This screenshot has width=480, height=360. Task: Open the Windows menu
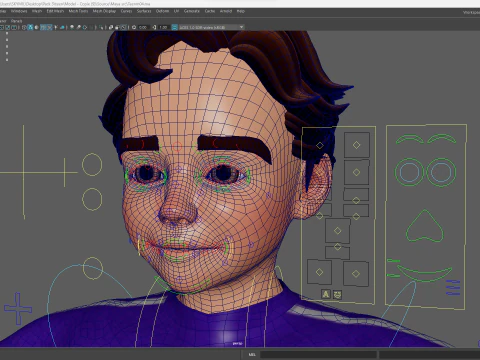coord(19,11)
